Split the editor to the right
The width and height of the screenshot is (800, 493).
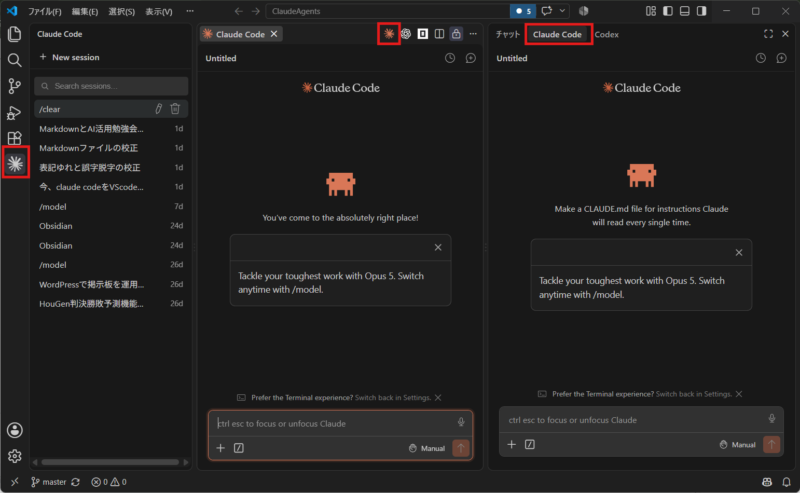(439, 34)
